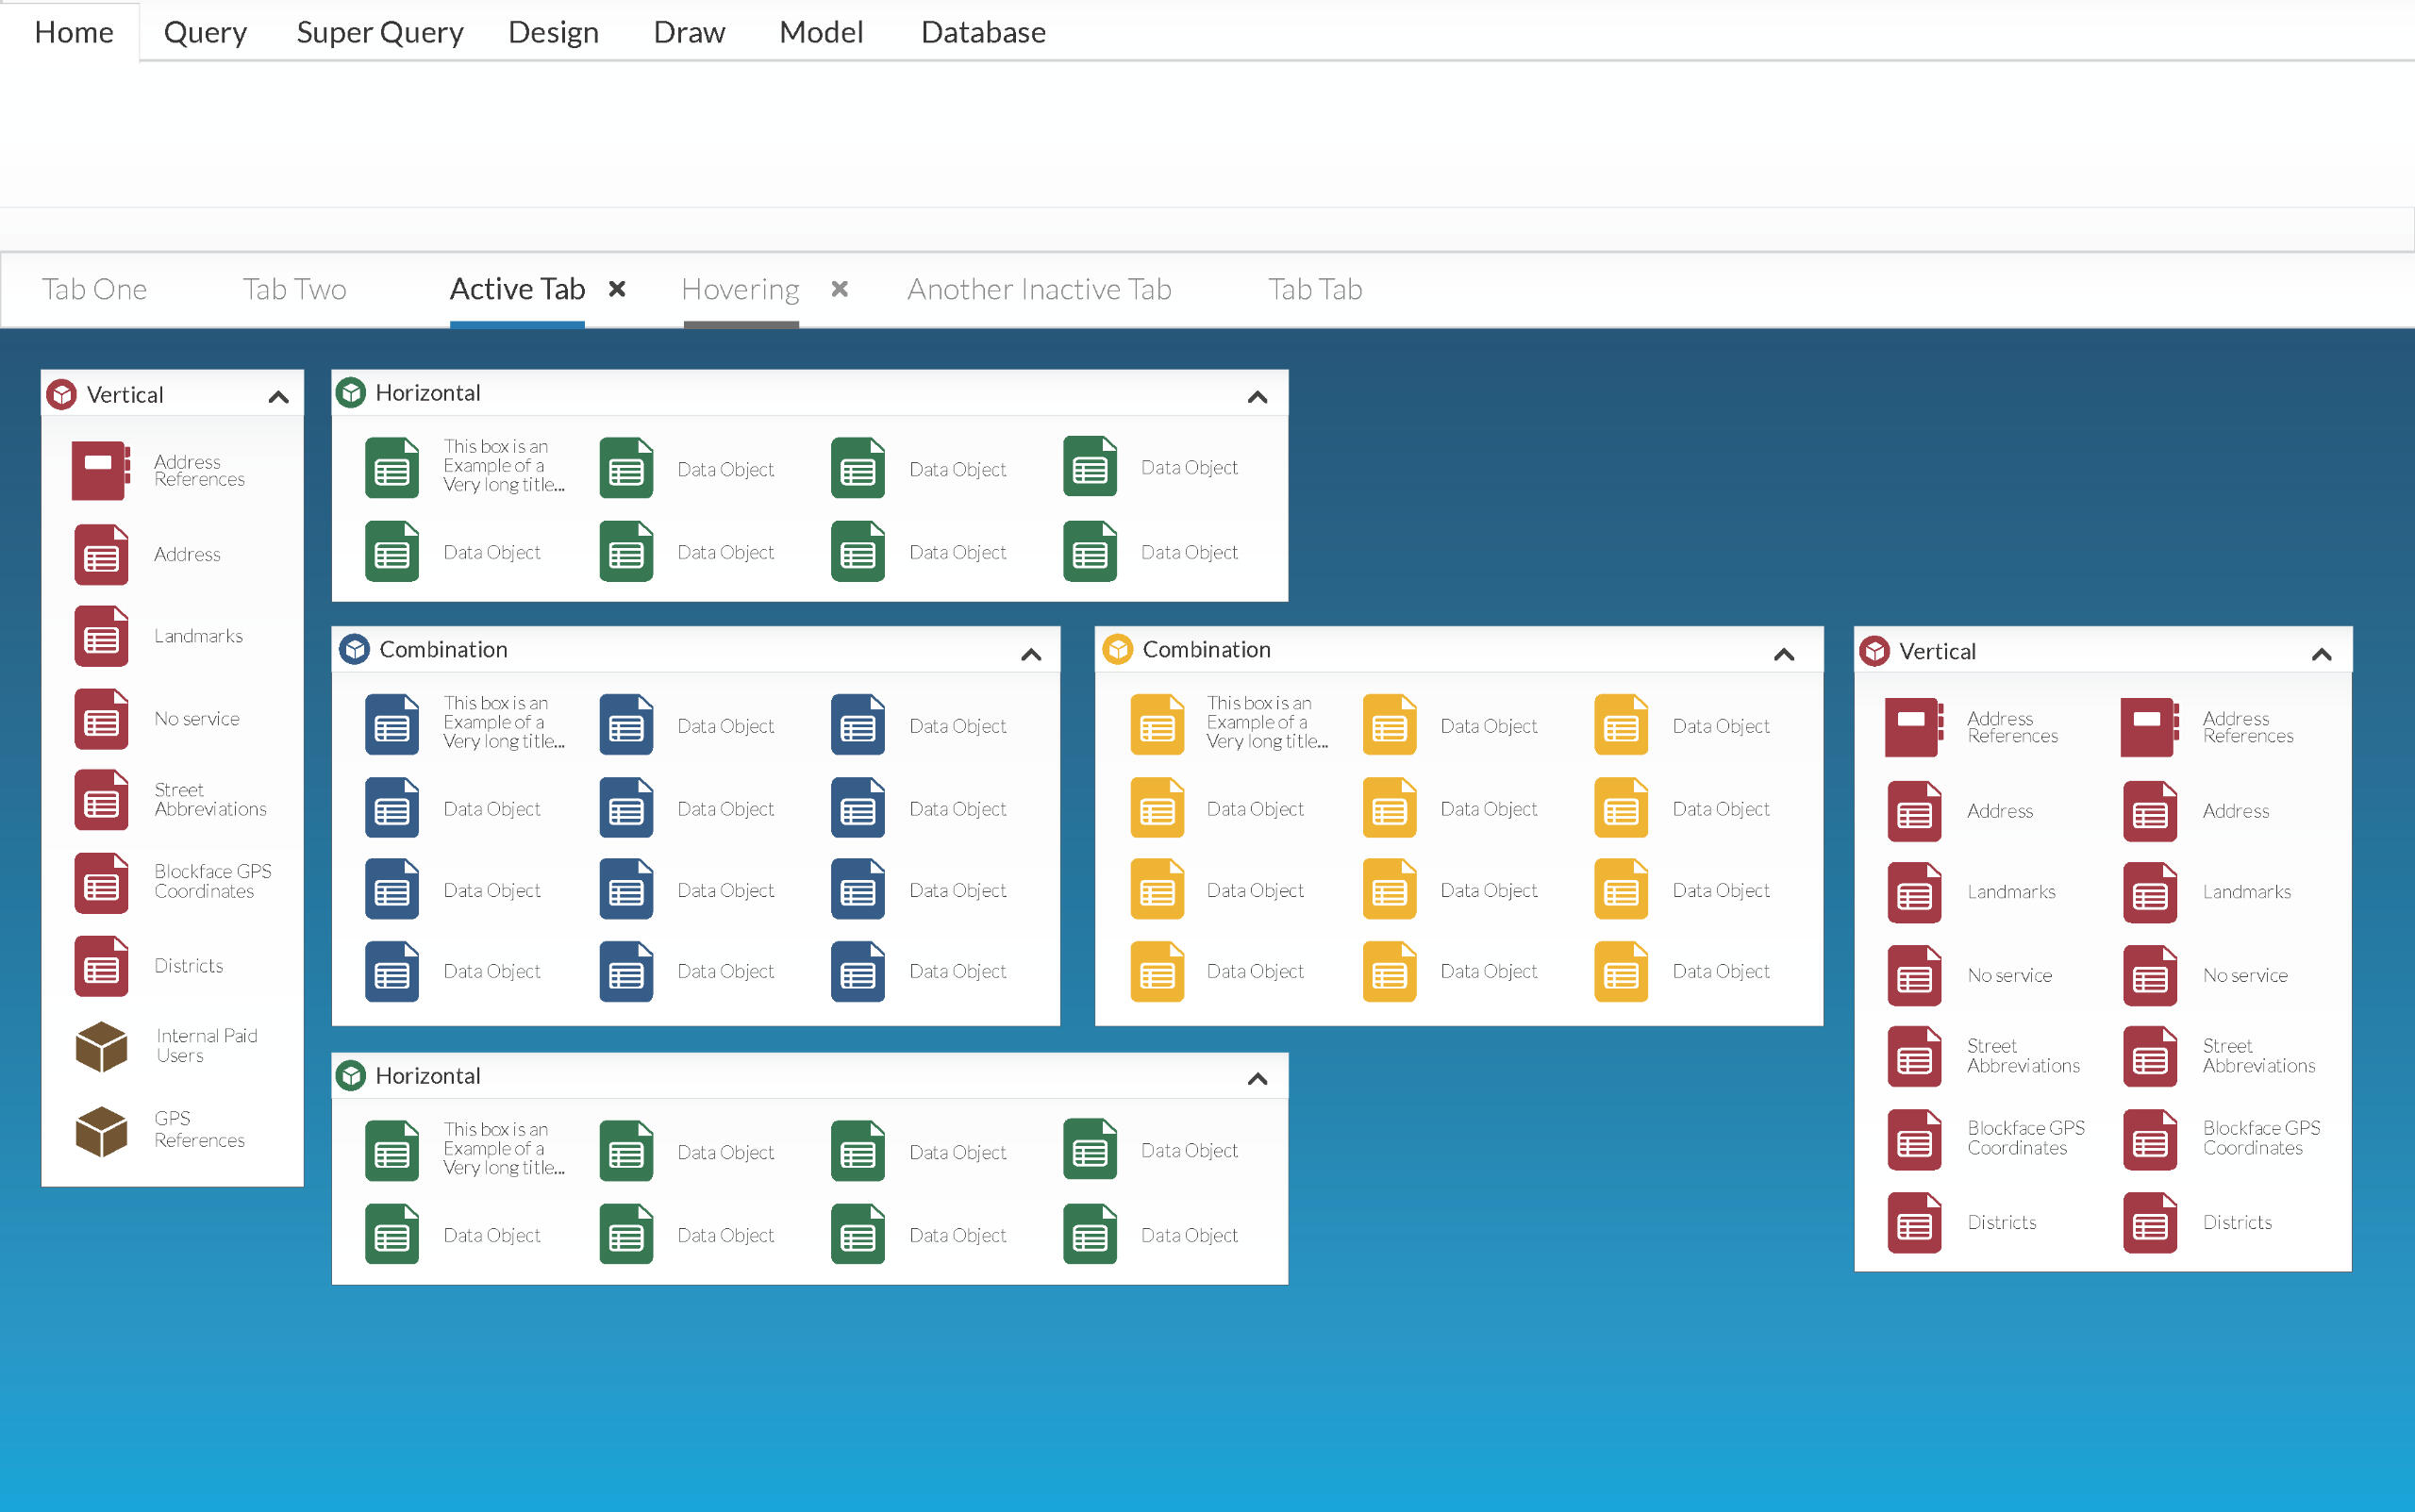This screenshot has width=2415, height=1512.
Task: Click the red cube icon on left Vertical panel header
Action: click(62, 394)
